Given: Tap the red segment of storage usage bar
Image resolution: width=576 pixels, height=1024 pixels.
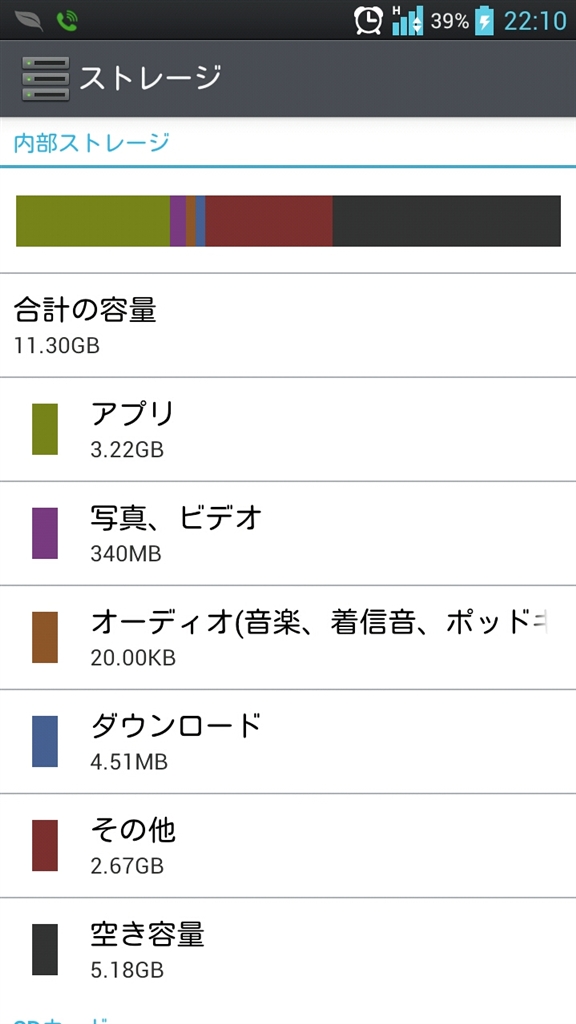Looking at the screenshot, I should (x=269, y=221).
